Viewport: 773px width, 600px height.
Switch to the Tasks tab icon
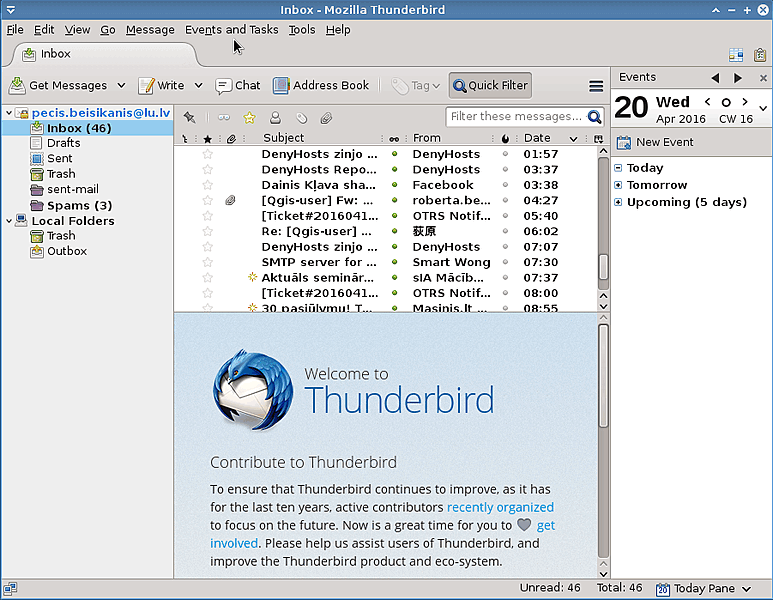760,55
